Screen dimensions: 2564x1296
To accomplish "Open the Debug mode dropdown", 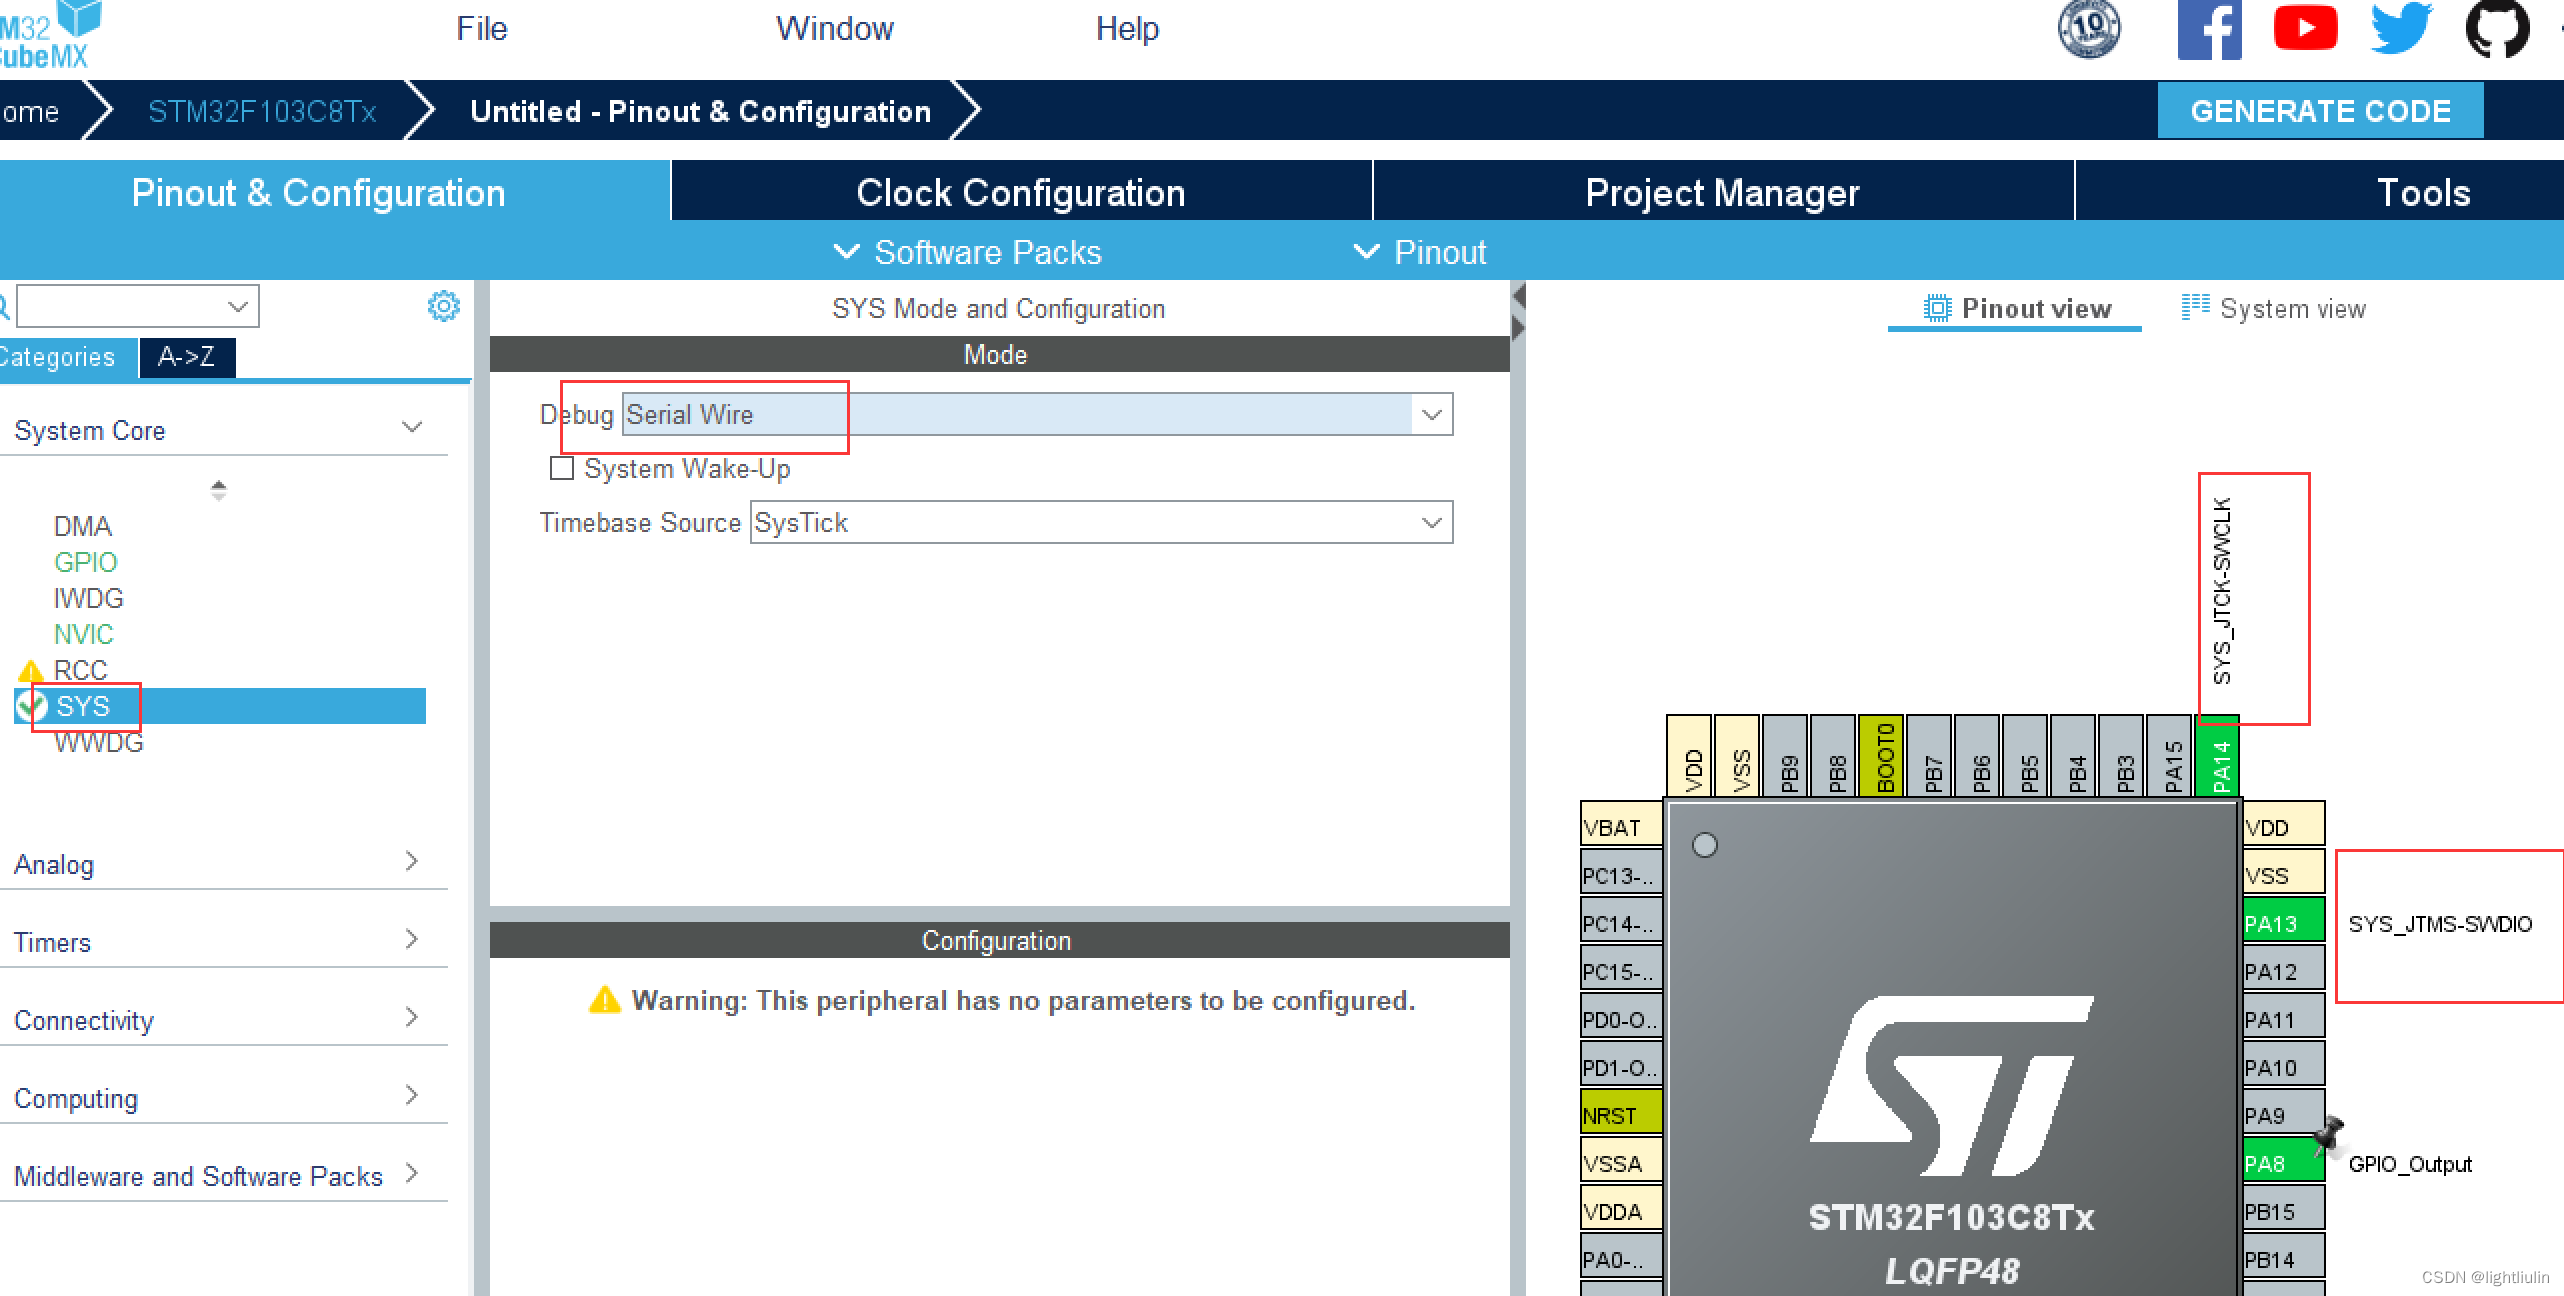I will point(1037,414).
